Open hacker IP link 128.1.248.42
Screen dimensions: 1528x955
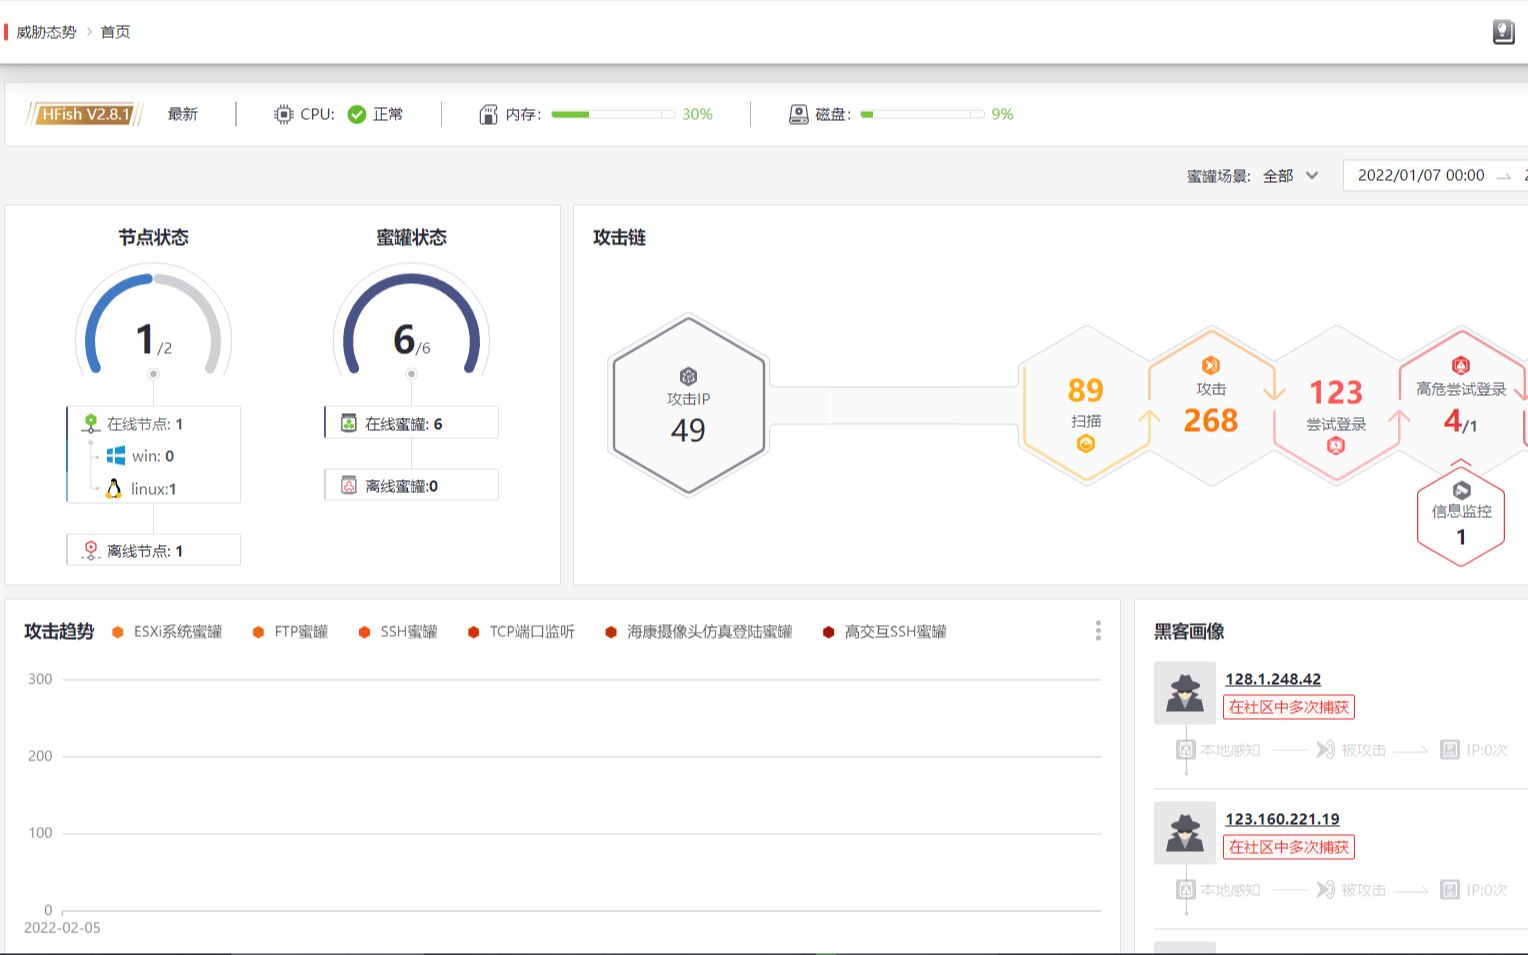pyautogui.click(x=1273, y=679)
